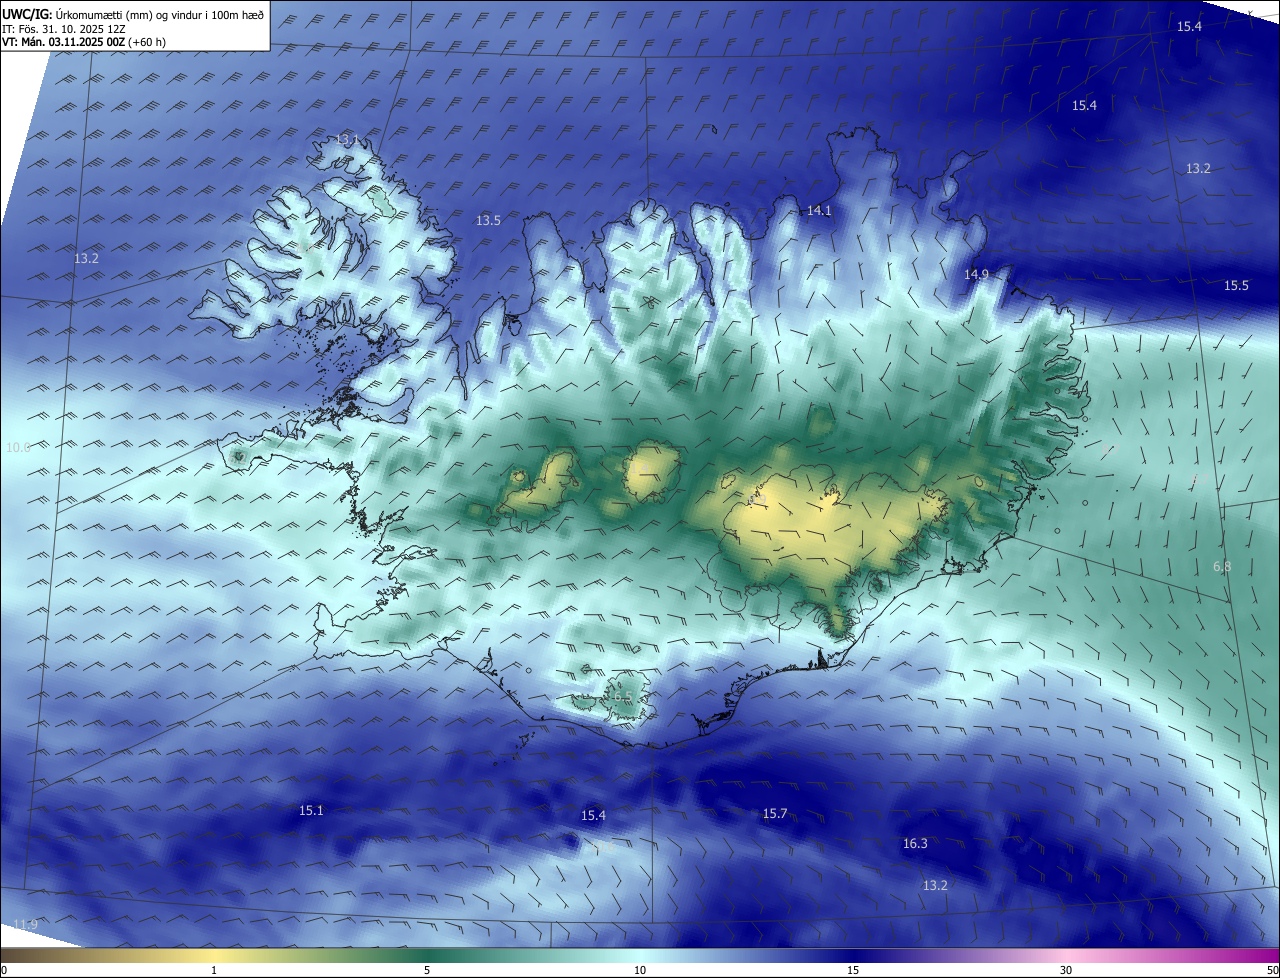The image size is (1280, 978).
Task: Click the 6.5 value label on the map
Action: pyautogui.click(x=621, y=696)
